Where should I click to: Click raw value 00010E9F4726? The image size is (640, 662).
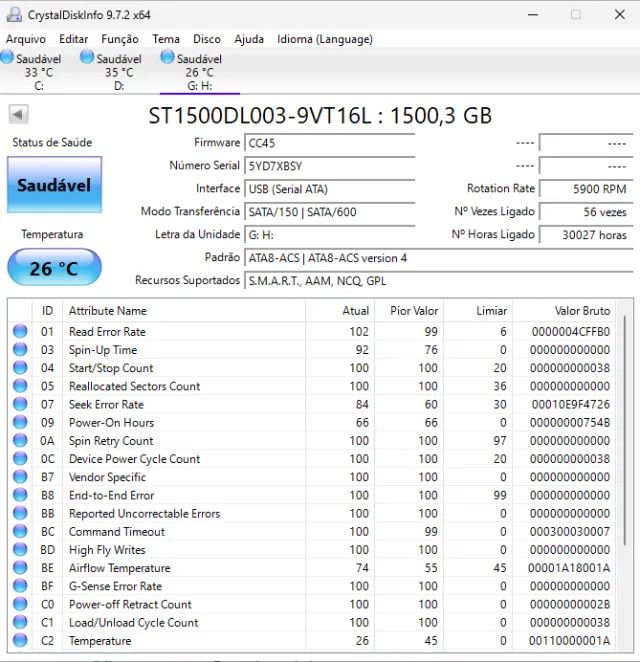[x=571, y=404]
